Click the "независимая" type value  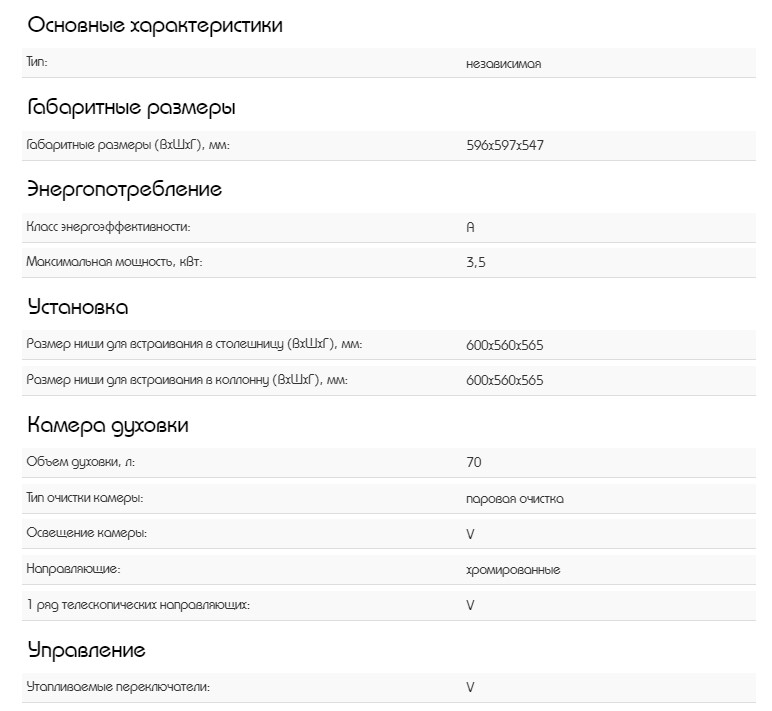tap(504, 63)
